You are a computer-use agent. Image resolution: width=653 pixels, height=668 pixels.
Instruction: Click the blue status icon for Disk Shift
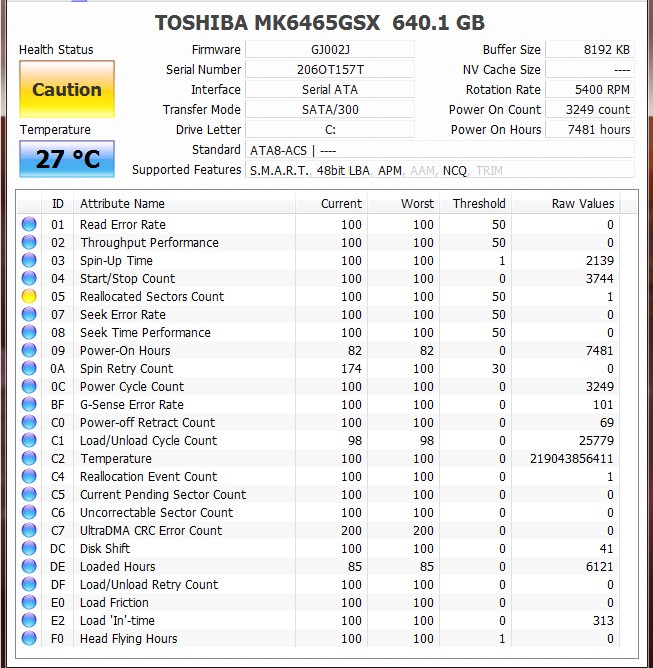(29, 548)
